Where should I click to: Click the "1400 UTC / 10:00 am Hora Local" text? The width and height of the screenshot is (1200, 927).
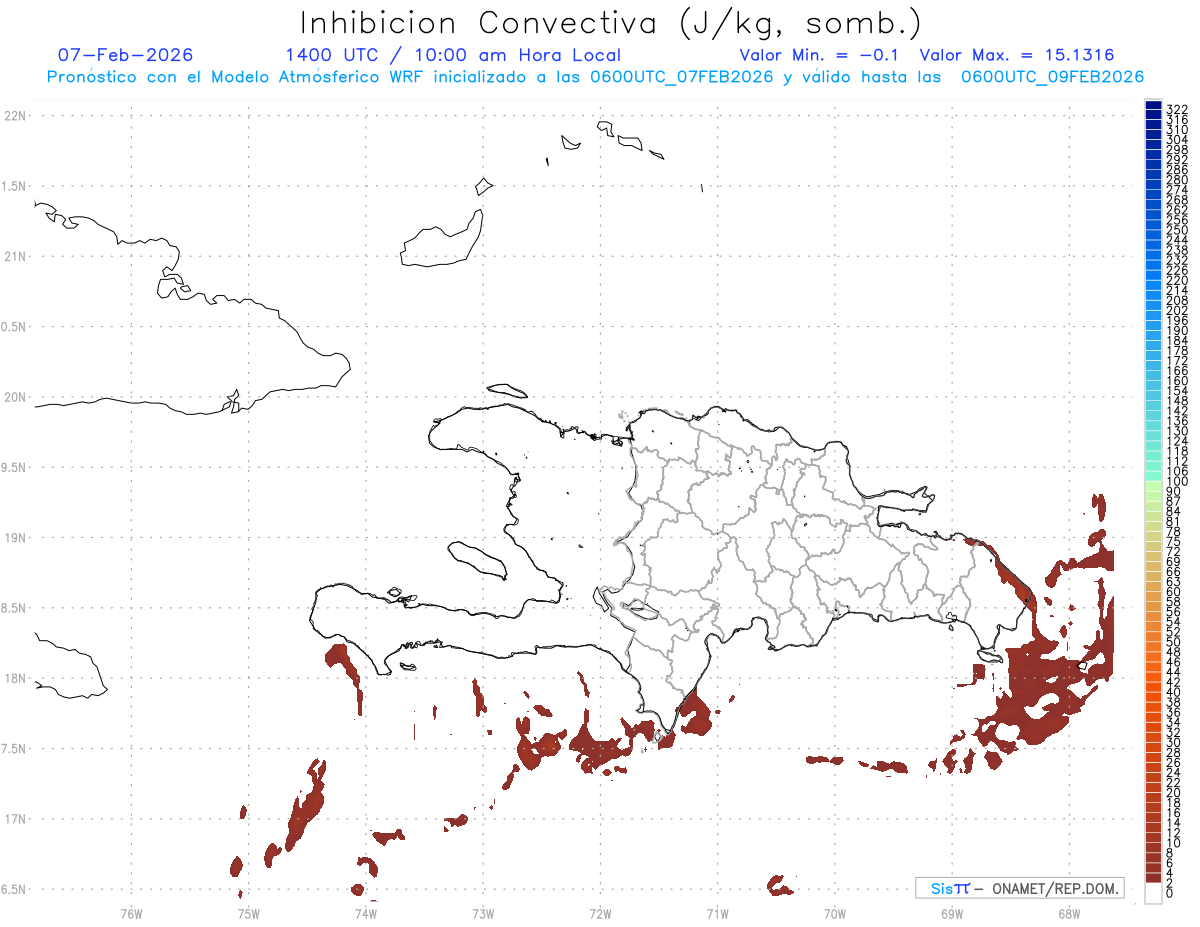point(453,55)
